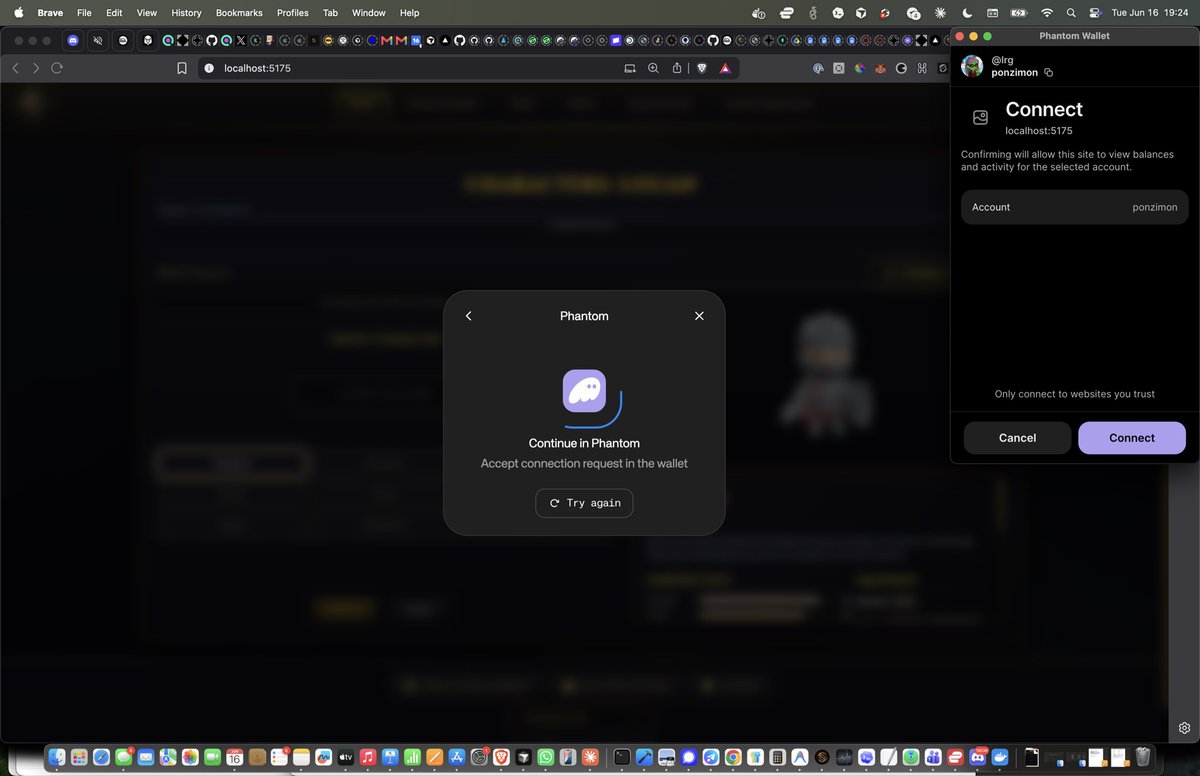Select the Account ponzimon row
This screenshot has width=1200, height=776.
point(1074,207)
